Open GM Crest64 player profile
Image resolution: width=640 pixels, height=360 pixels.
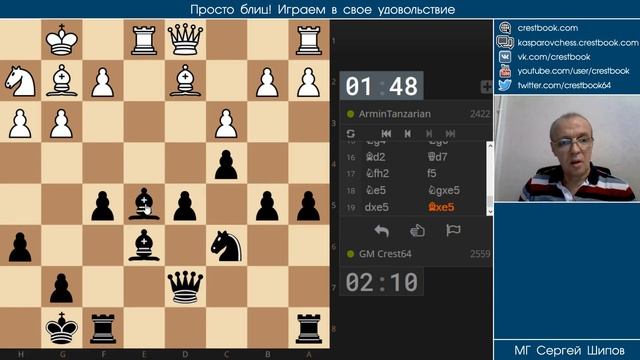tap(385, 254)
